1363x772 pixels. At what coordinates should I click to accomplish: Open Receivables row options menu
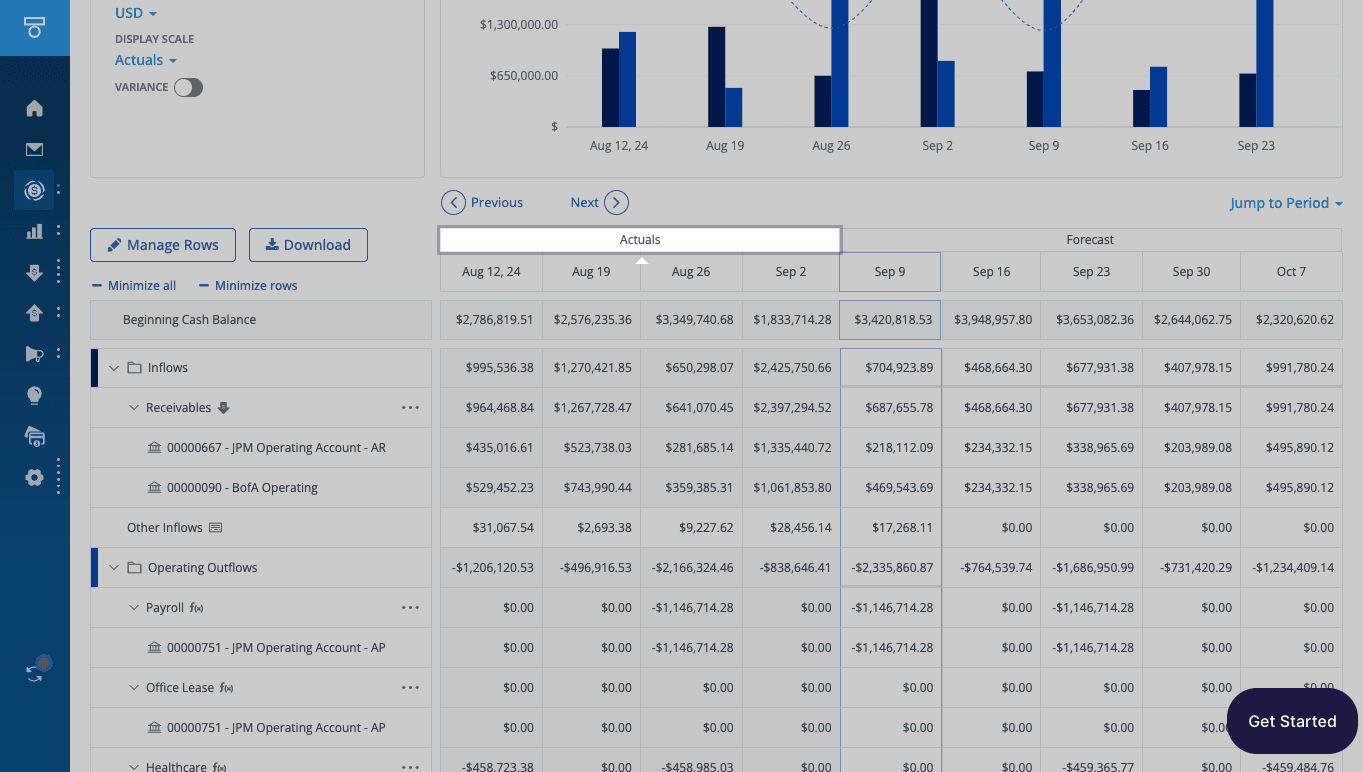[410, 408]
